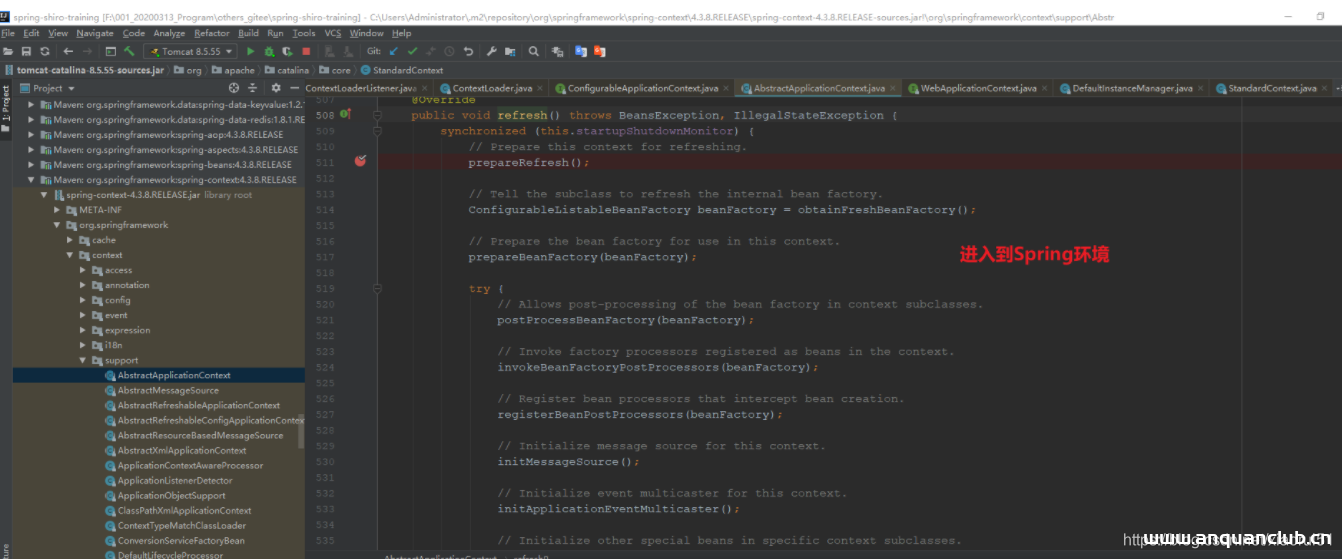Expand the META-INF folder node
Screen dimensions: 1342x559
pyautogui.click(x=56, y=210)
